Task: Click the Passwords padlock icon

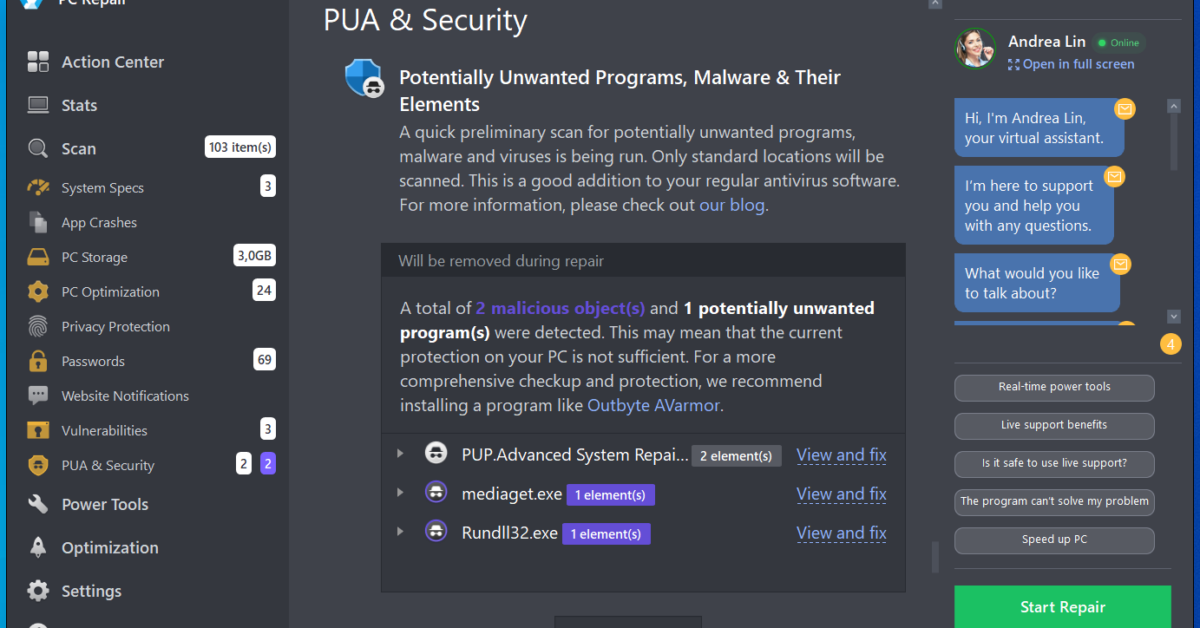Action: (38, 361)
